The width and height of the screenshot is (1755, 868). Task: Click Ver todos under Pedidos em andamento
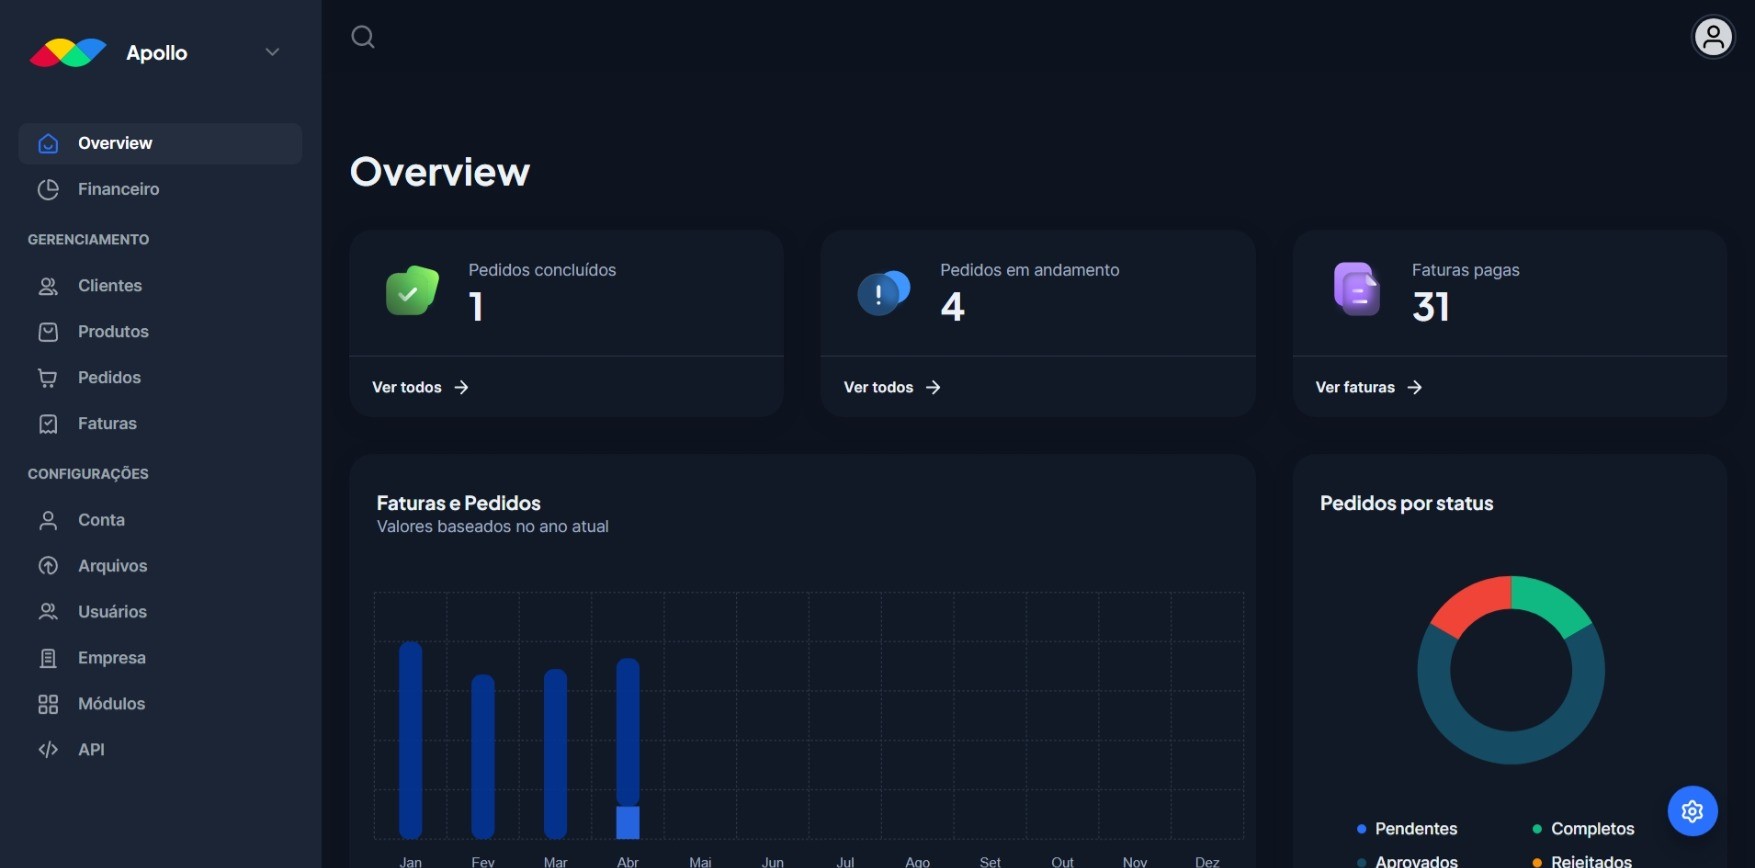click(891, 387)
